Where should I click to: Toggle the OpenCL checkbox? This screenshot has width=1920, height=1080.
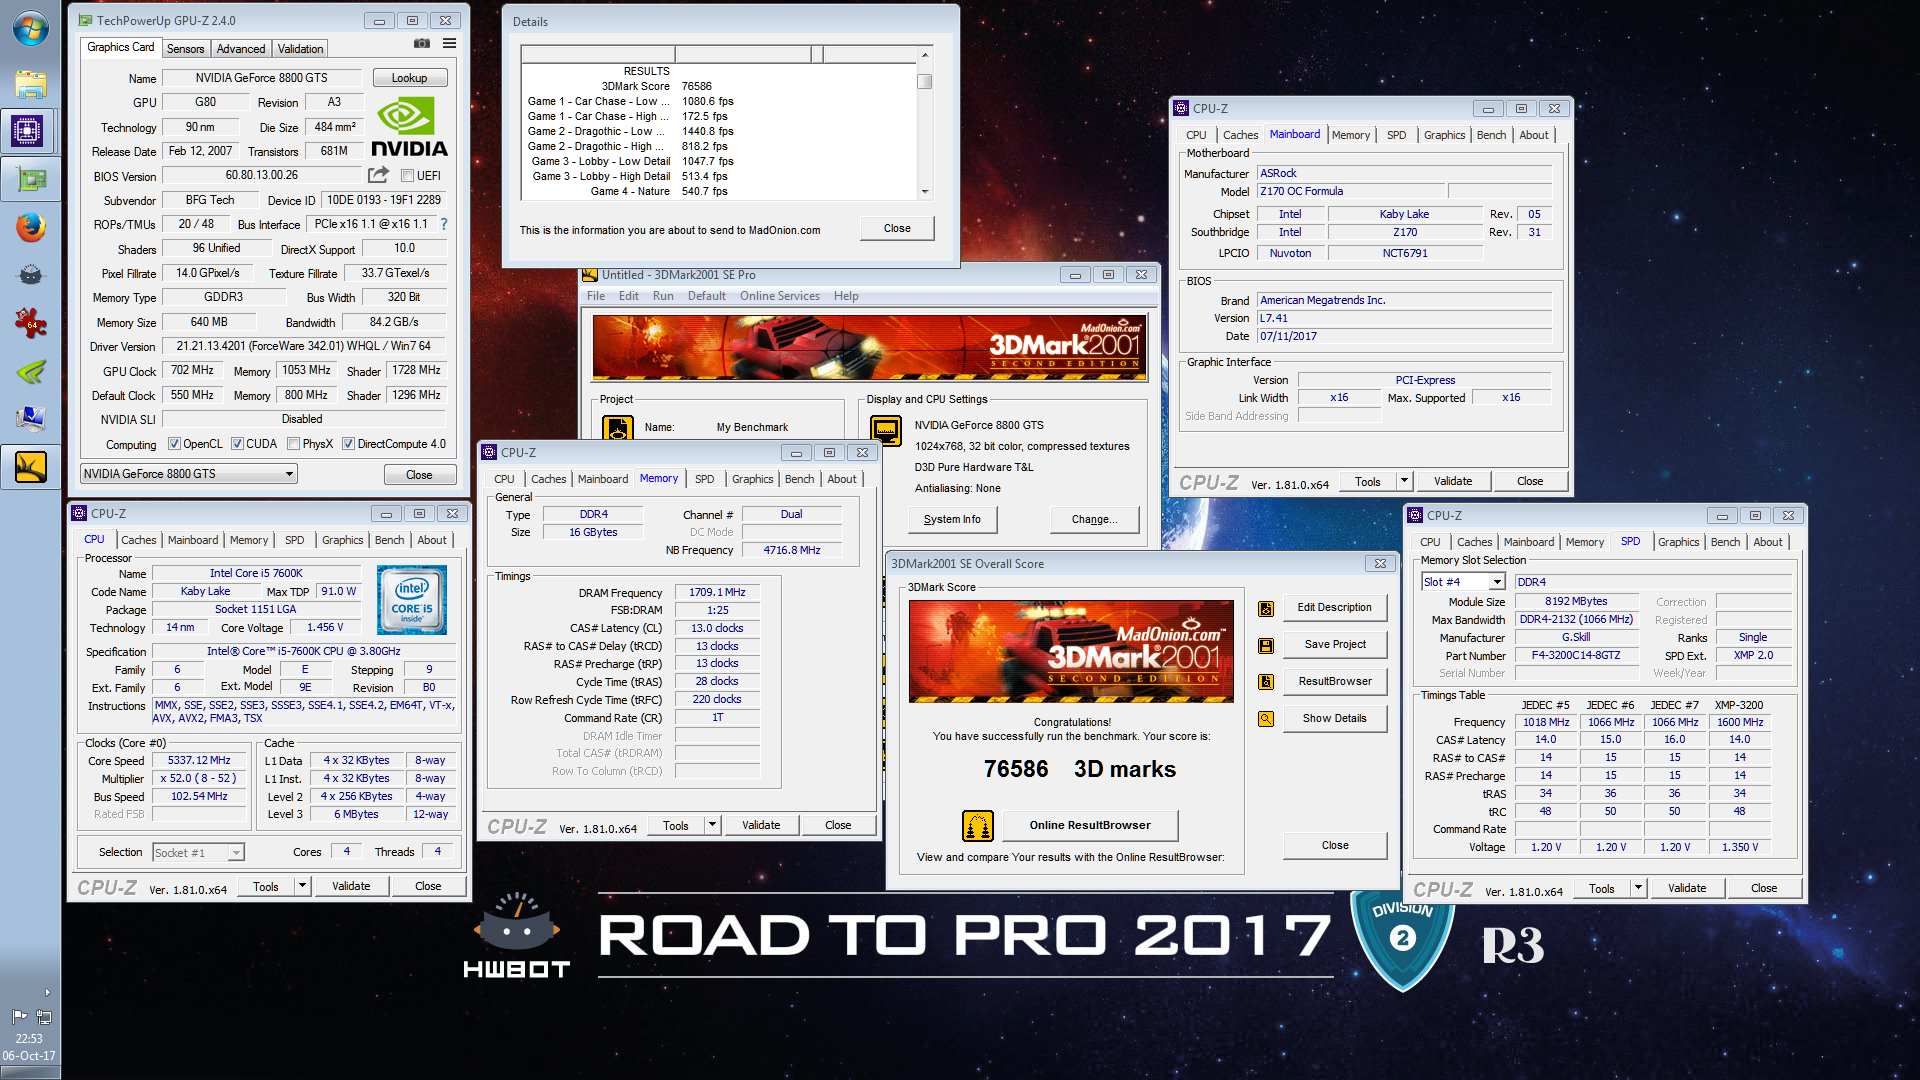(174, 444)
